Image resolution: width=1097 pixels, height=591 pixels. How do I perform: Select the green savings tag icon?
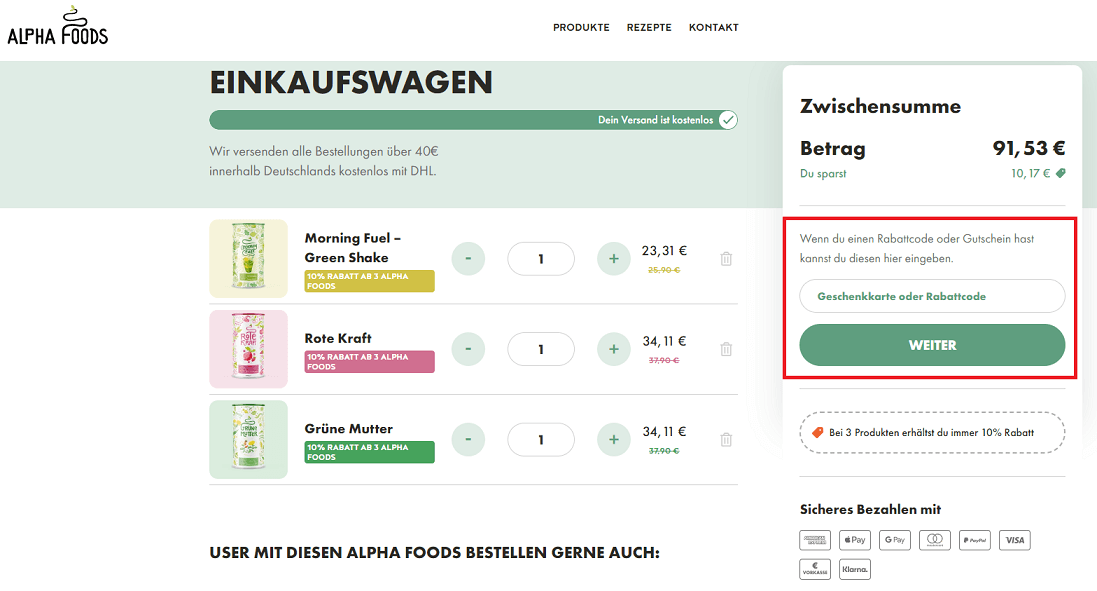1061,173
